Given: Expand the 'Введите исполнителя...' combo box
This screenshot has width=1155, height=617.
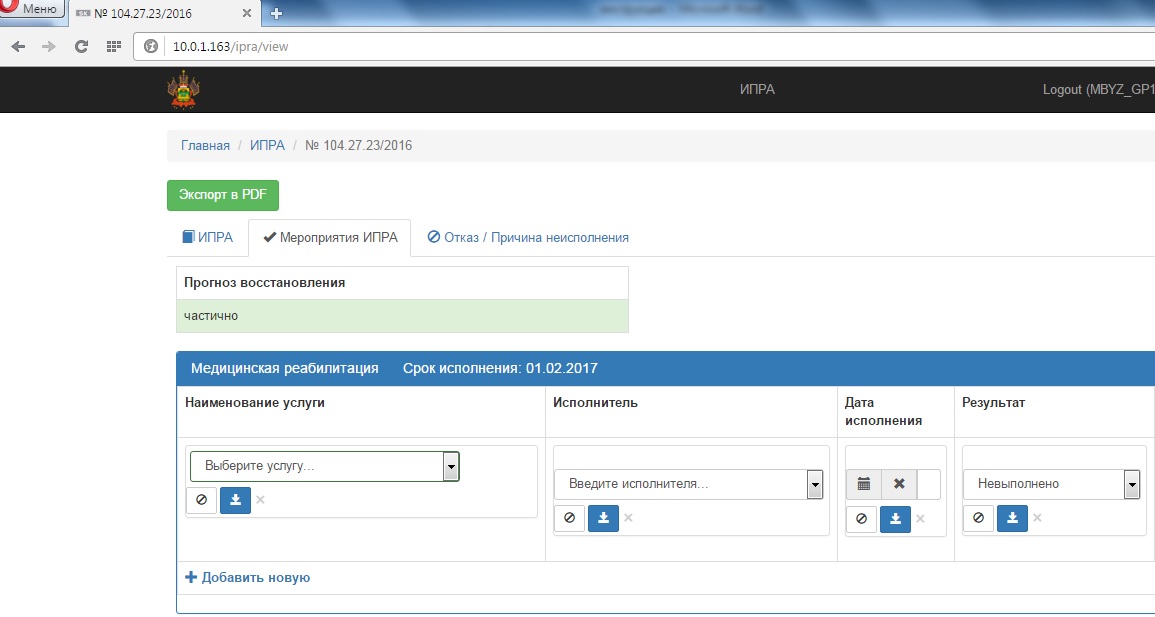Looking at the screenshot, I should [x=689, y=484].
